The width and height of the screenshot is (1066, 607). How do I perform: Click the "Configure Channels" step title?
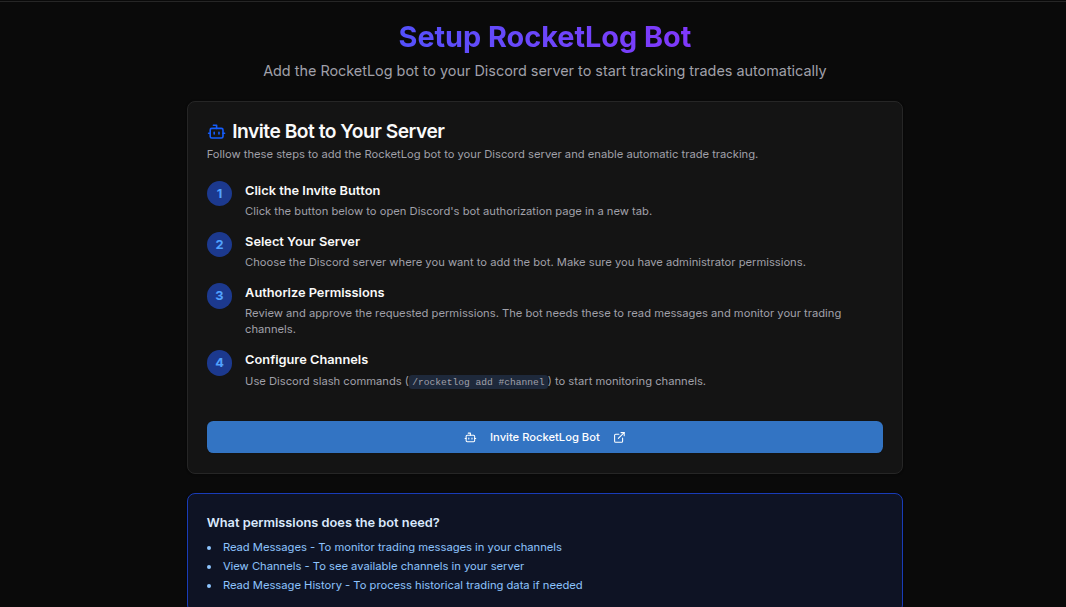pyautogui.click(x=305, y=359)
